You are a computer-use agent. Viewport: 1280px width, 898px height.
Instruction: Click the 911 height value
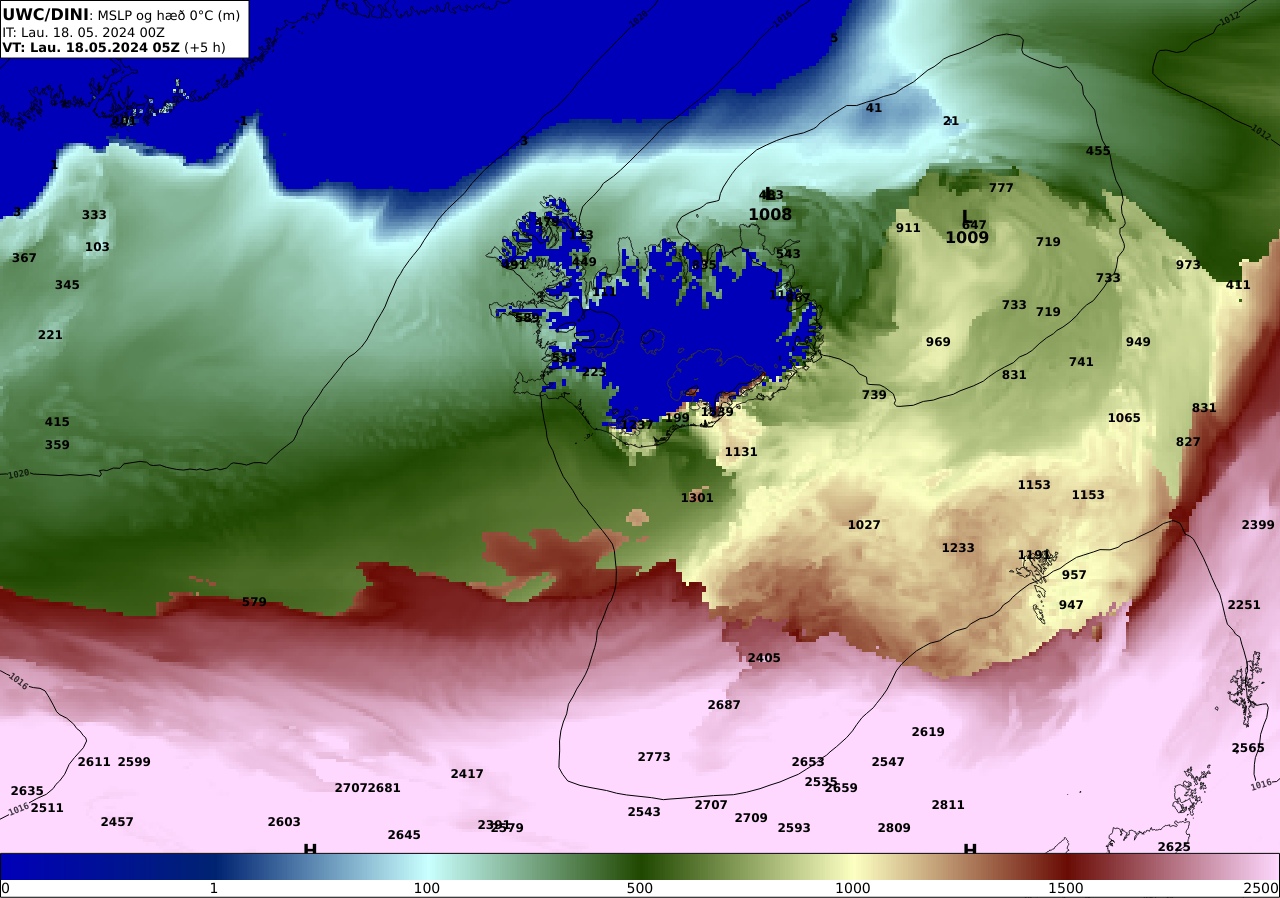908,228
